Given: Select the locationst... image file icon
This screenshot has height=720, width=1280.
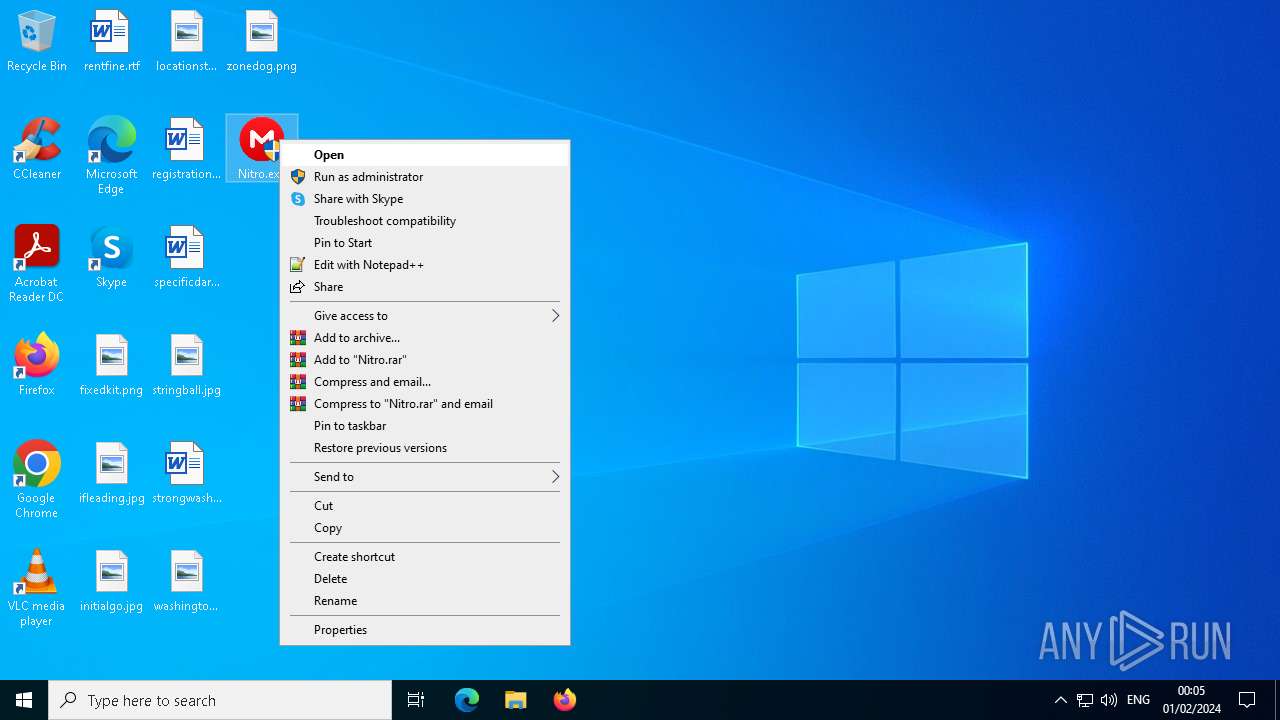Looking at the screenshot, I should pyautogui.click(x=187, y=42).
